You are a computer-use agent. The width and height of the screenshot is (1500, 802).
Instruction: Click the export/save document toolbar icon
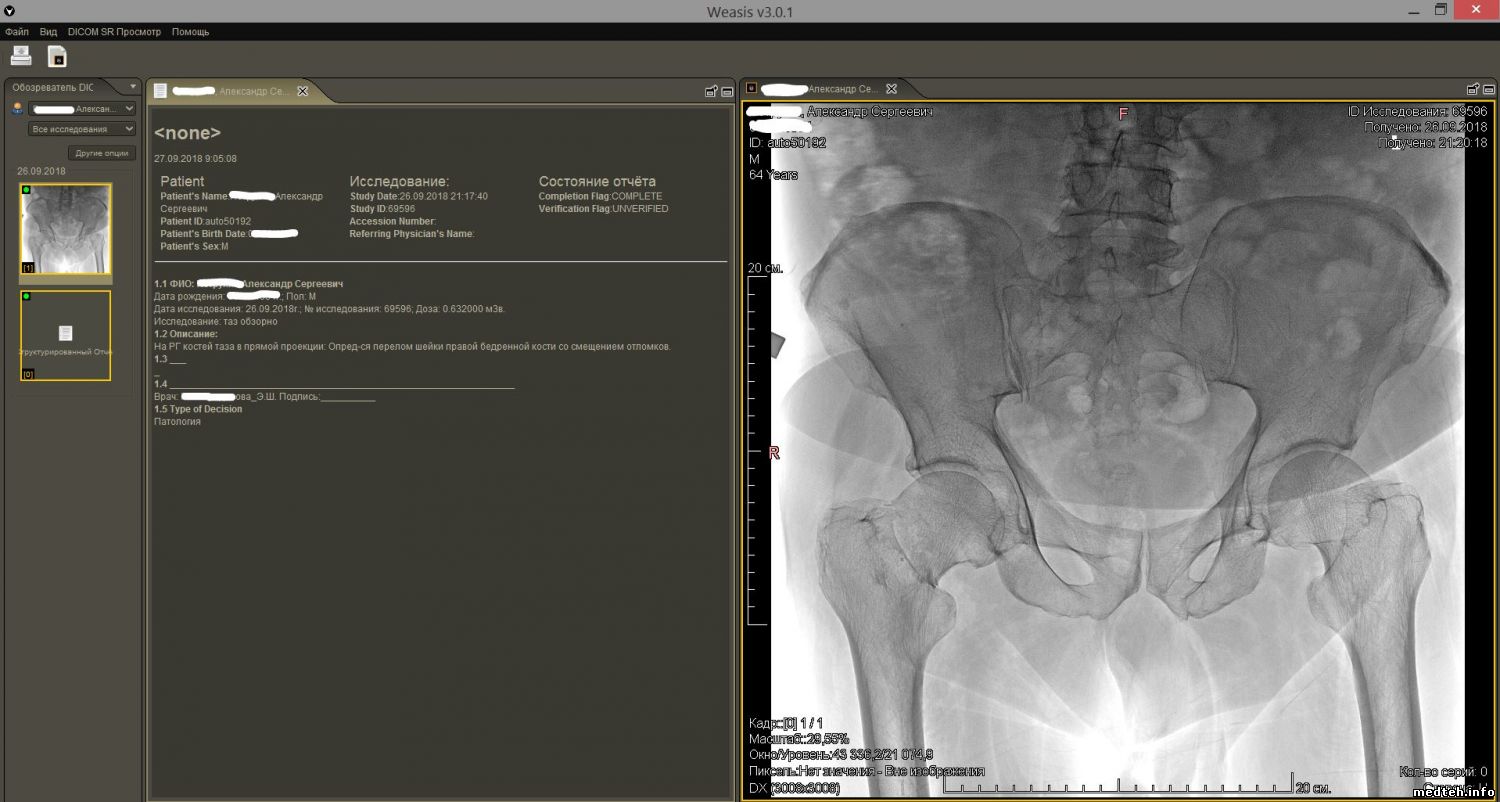click(x=58, y=57)
